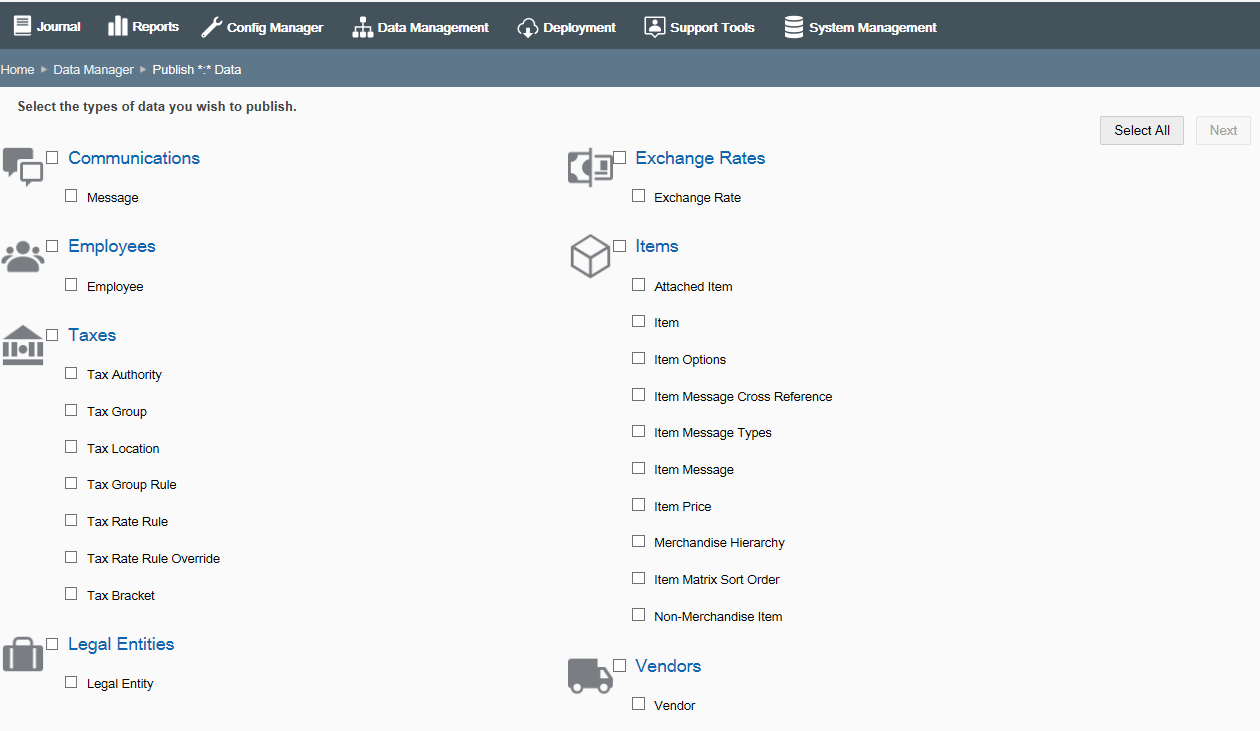Check the Item Price checkbox
Screen dimensions: 1260x731
tap(639, 504)
